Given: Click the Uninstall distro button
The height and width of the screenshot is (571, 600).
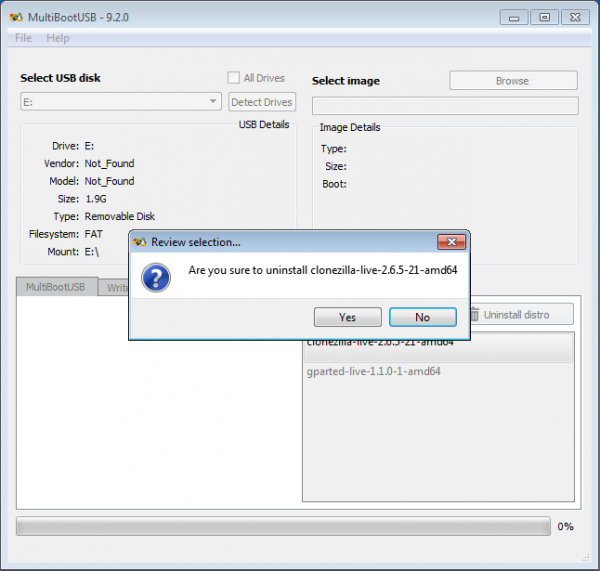Looking at the screenshot, I should 522,315.
